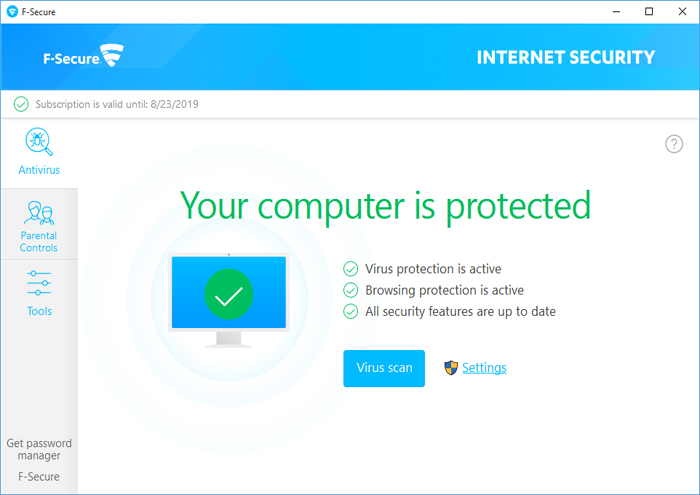Open the Tools section with sliders icon
The width and height of the screenshot is (700, 495).
(39, 292)
